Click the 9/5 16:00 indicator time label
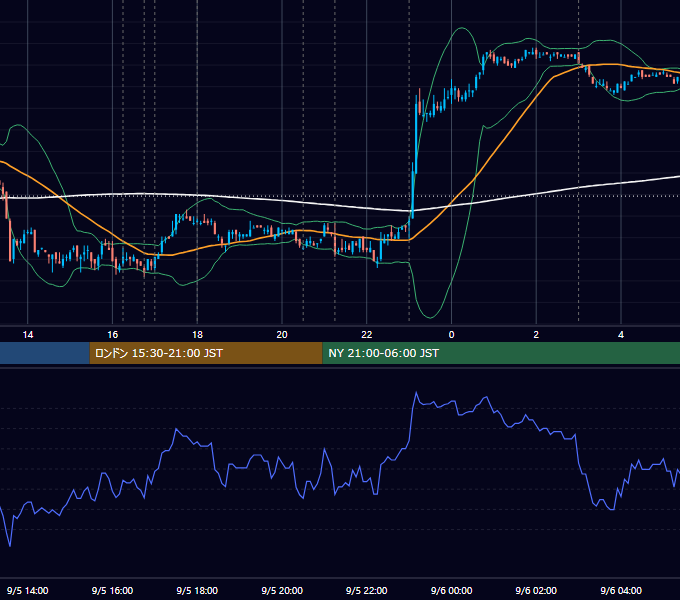 112,590
